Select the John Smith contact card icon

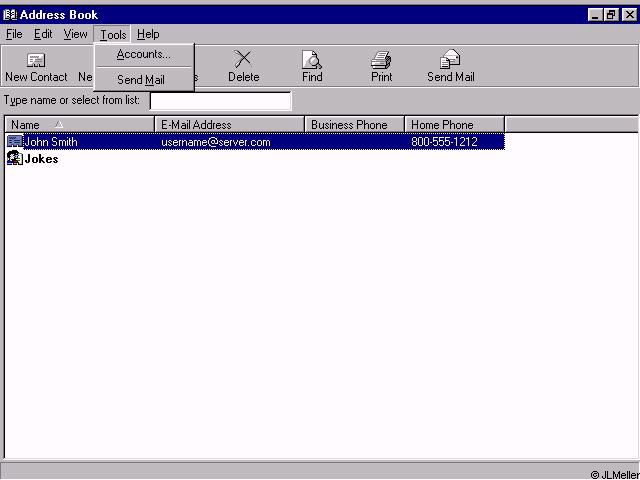pyautogui.click(x=14, y=142)
